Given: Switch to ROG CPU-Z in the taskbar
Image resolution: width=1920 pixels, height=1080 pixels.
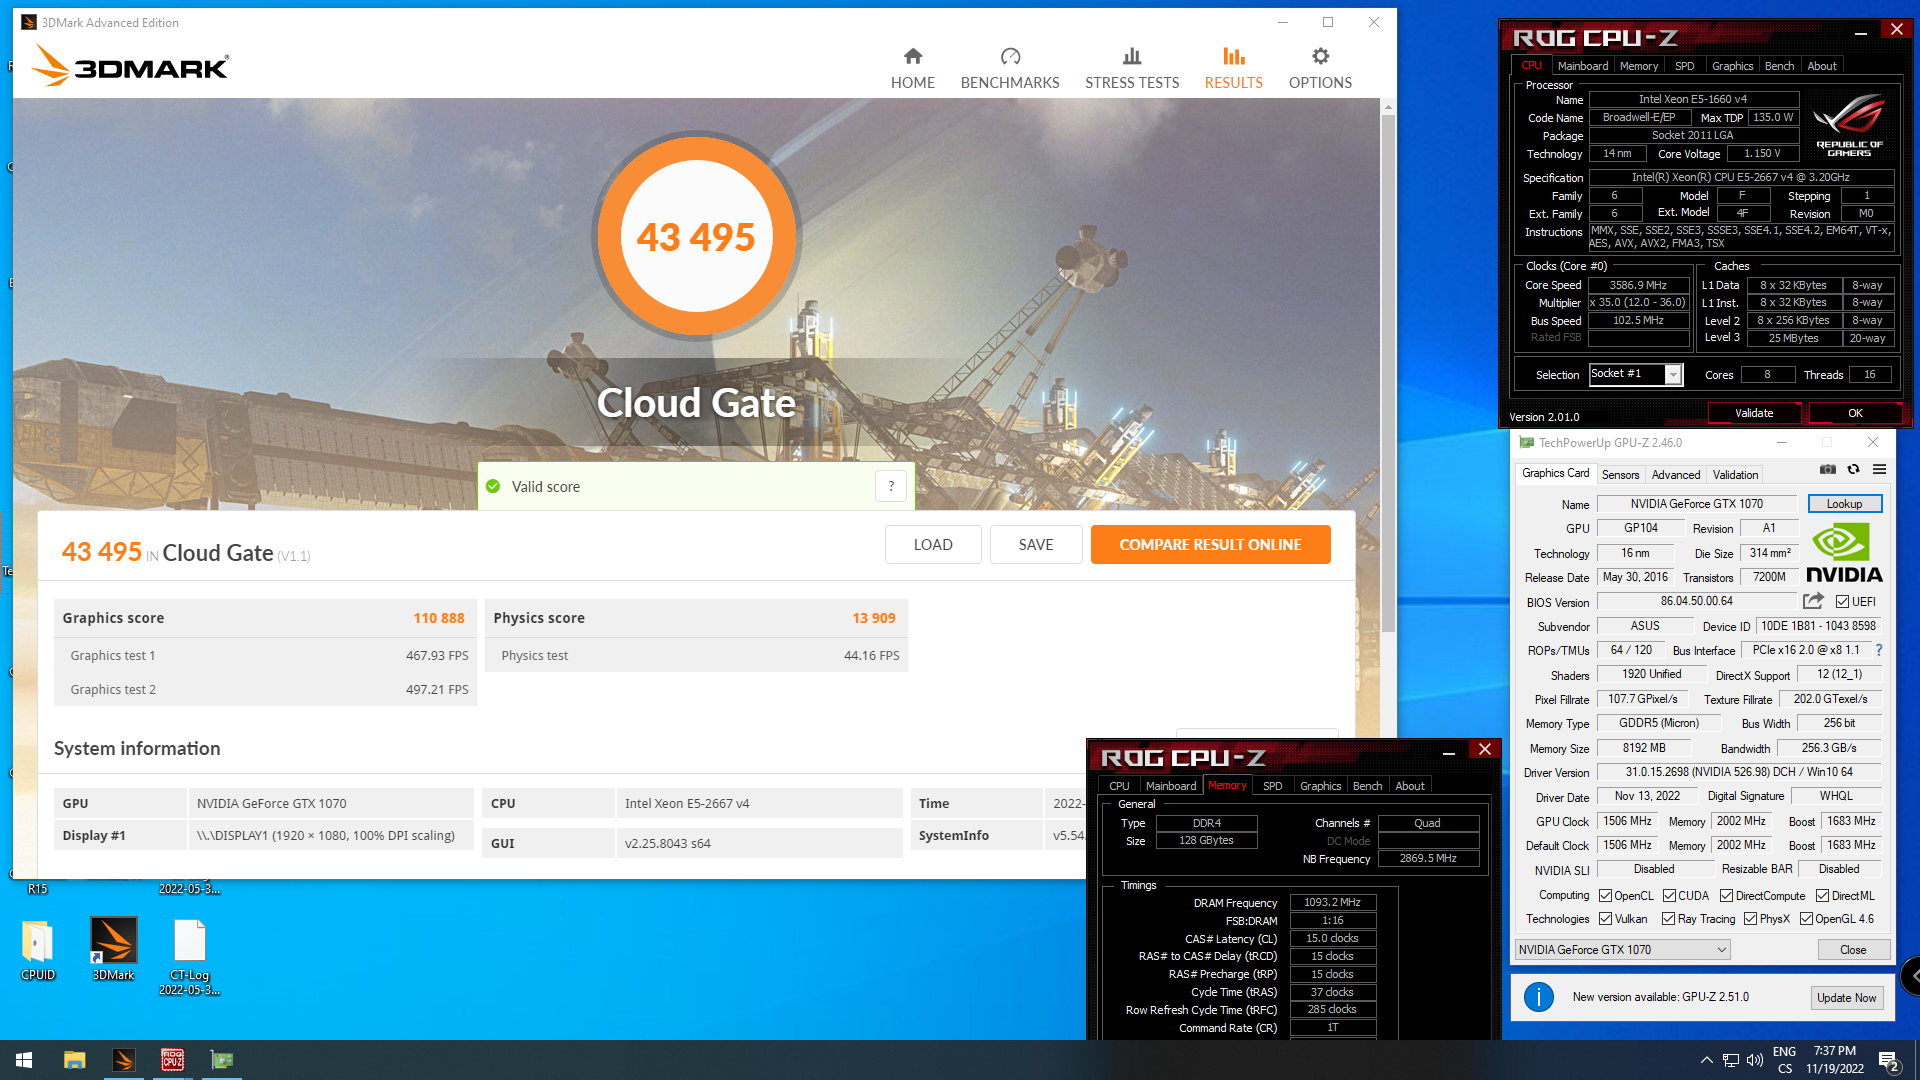Looking at the screenshot, I should click(x=173, y=1060).
